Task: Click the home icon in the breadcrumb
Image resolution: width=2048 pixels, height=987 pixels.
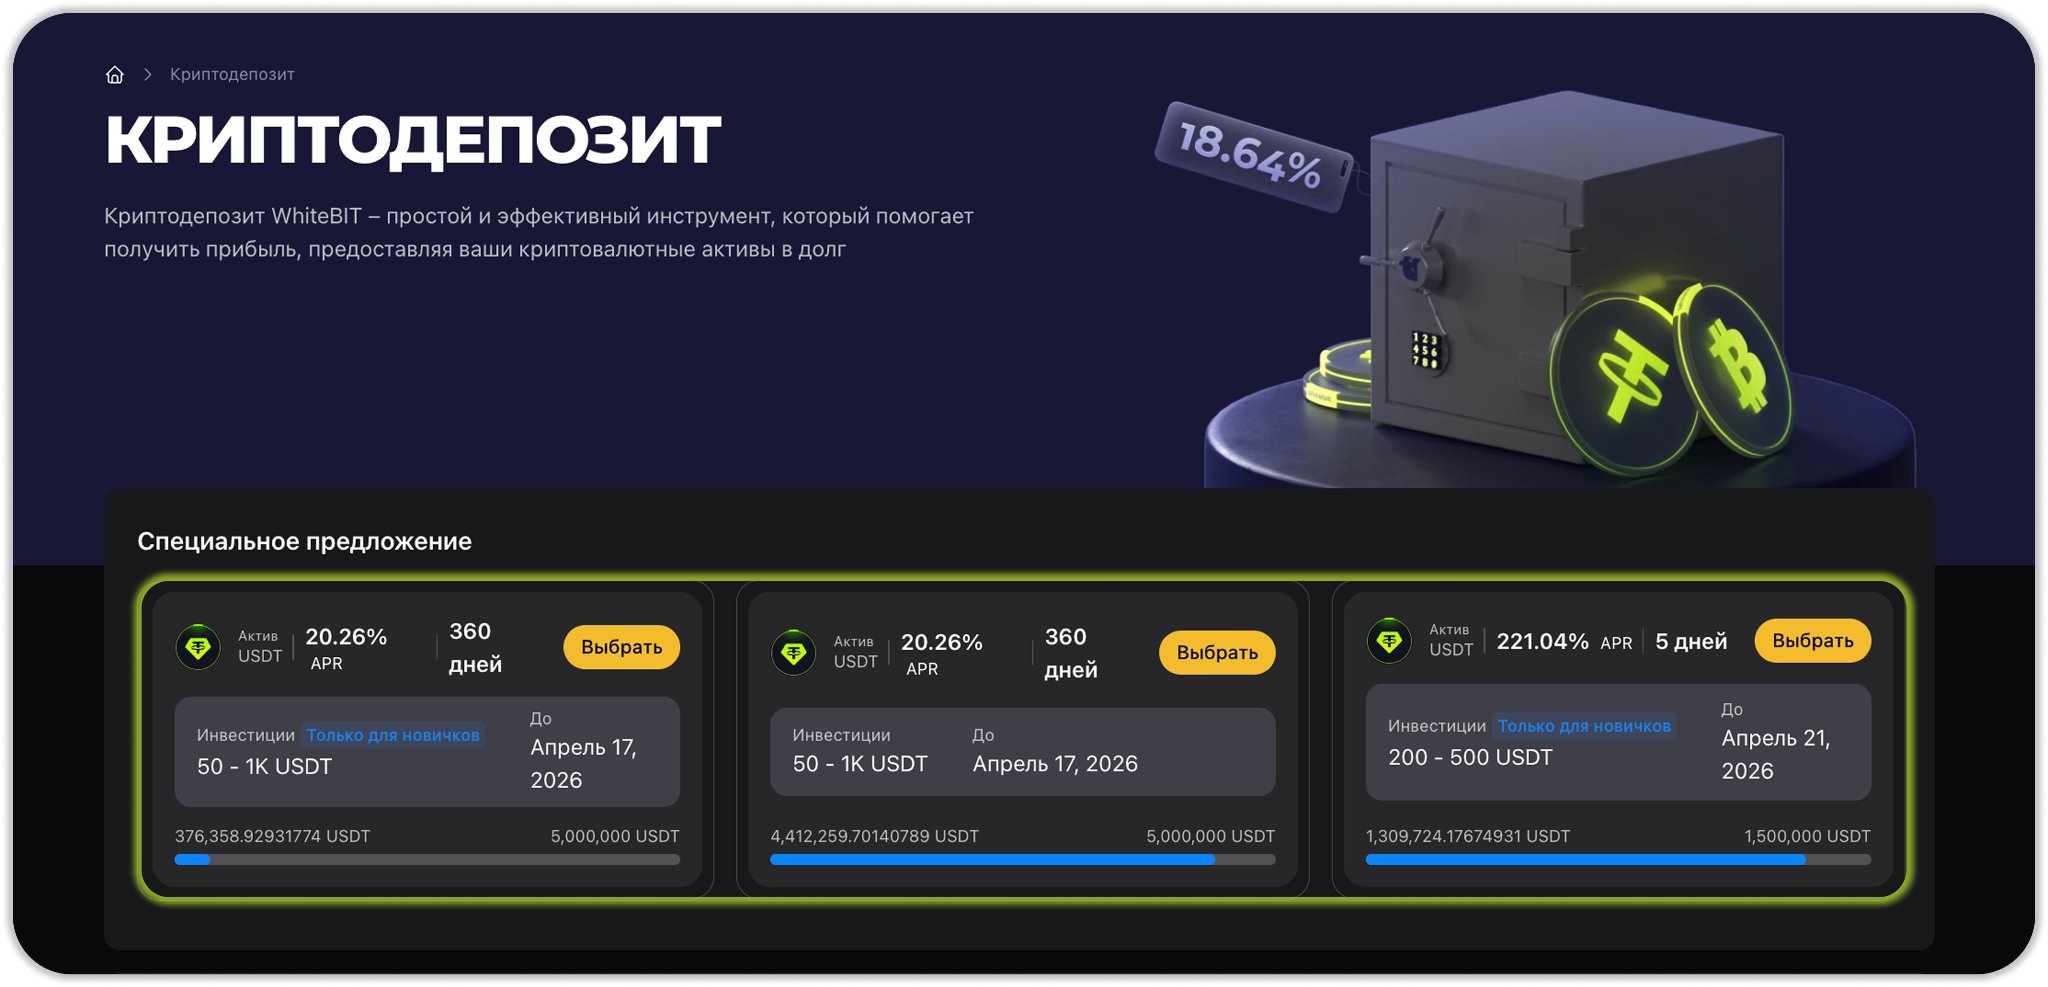Action: (x=115, y=75)
